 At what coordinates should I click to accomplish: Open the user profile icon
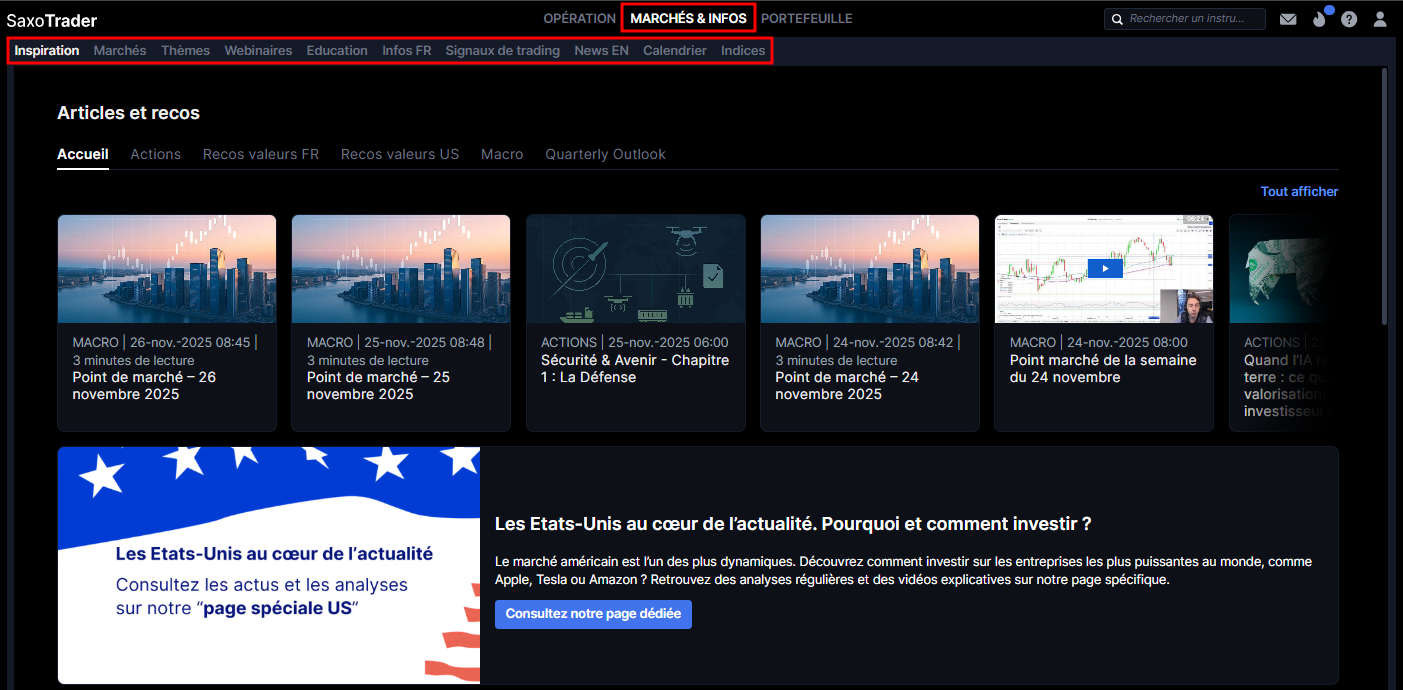(1380, 19)
